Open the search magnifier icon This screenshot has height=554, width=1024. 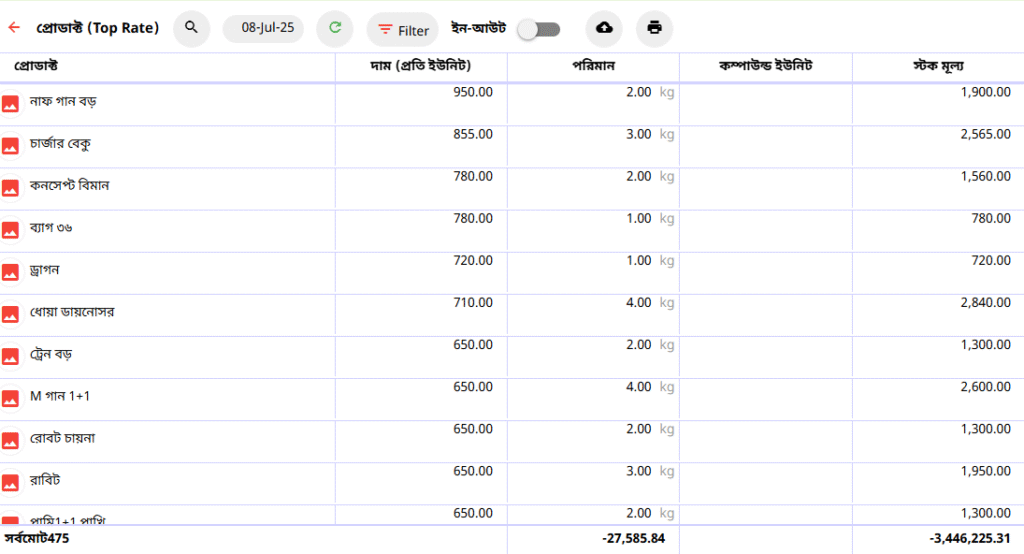pos(191,27)
